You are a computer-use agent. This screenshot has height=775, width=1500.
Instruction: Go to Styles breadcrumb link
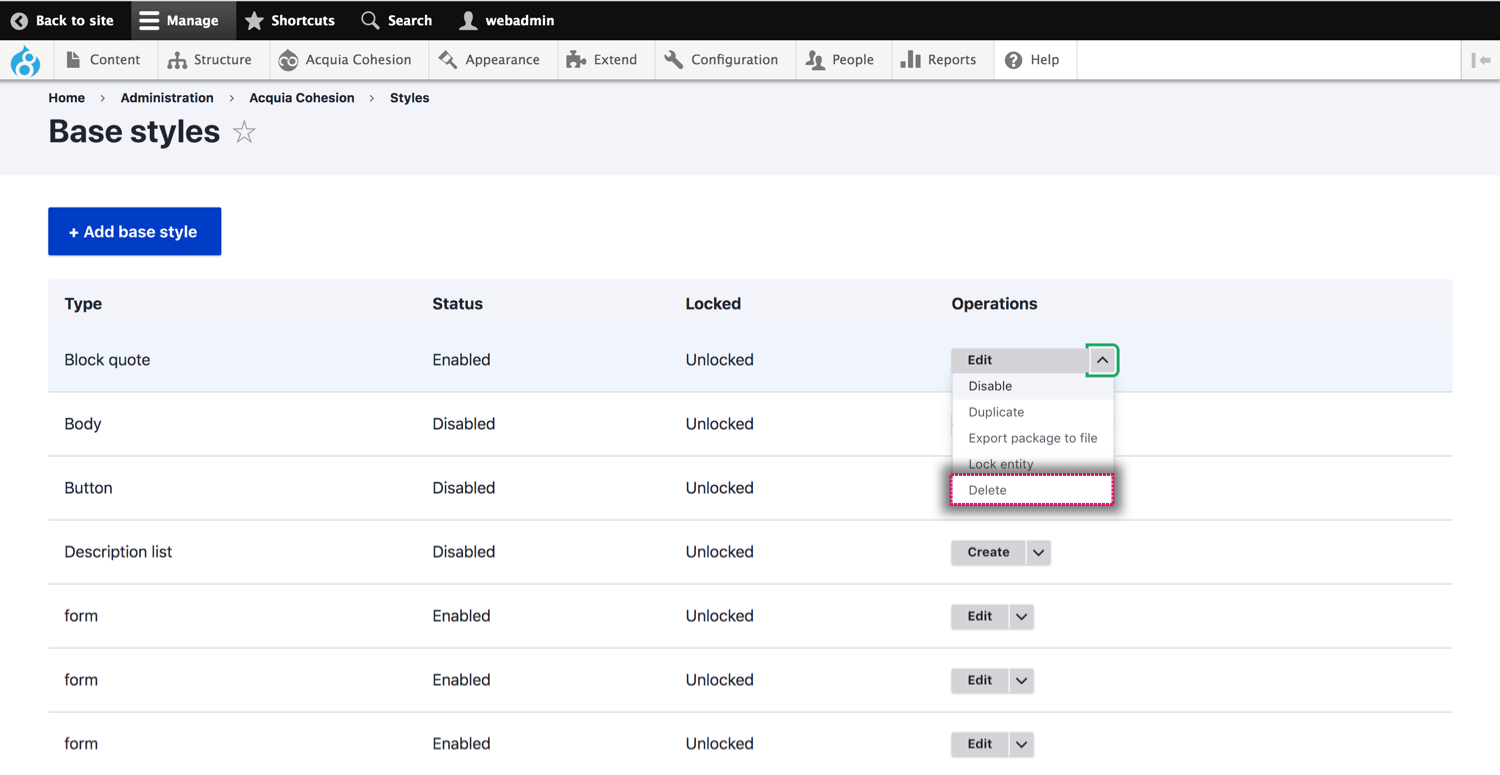(409, 98)
